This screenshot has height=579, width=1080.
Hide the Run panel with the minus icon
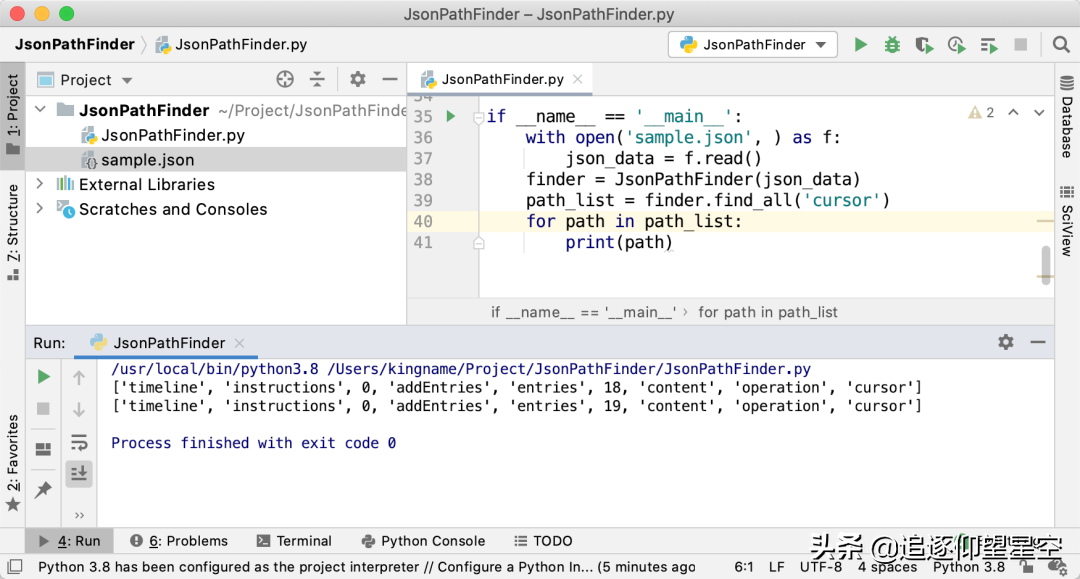coord(1038,341)
